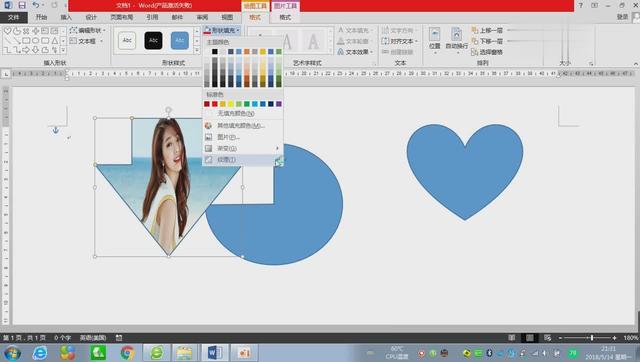Open the 文本框 (Text Box) dropdown

pos(86,41)
